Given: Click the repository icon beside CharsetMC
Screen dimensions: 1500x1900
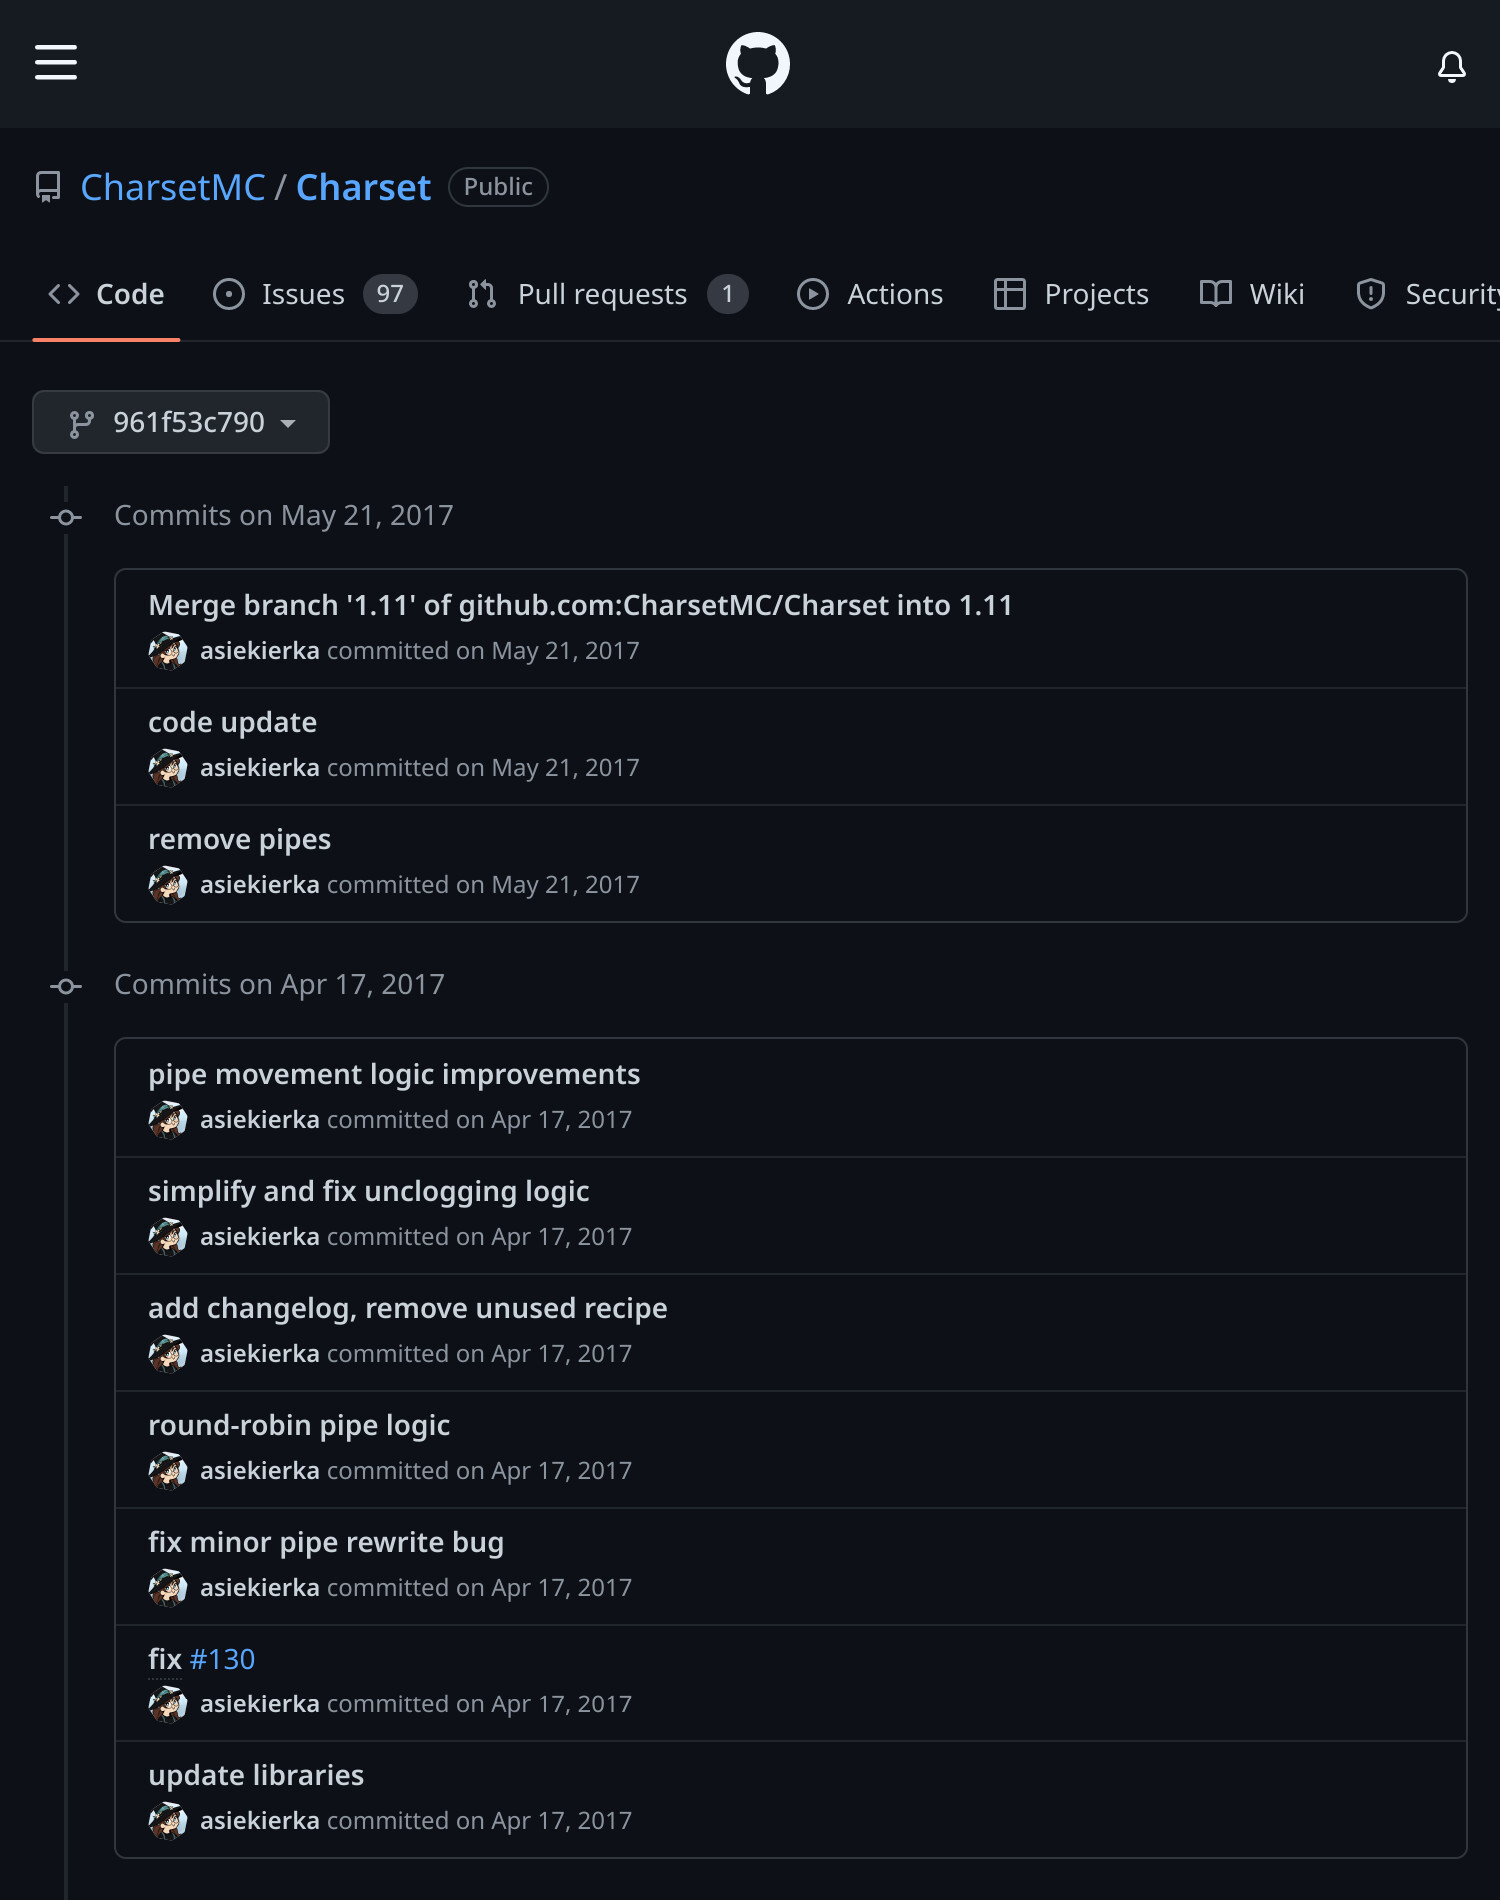Looking at the screenshot, I should coord(47,187).
